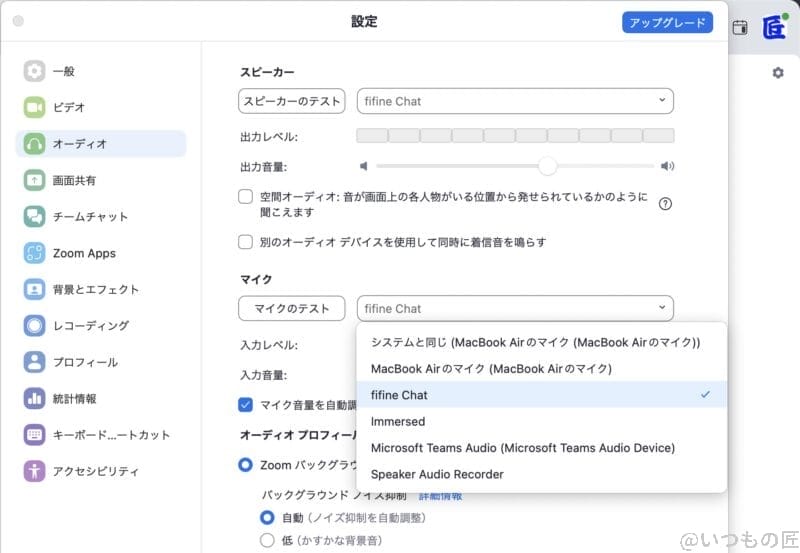Screen dimensions: 800x553
Task: Select the ビデオ camera icon
Action: (35, 107)
